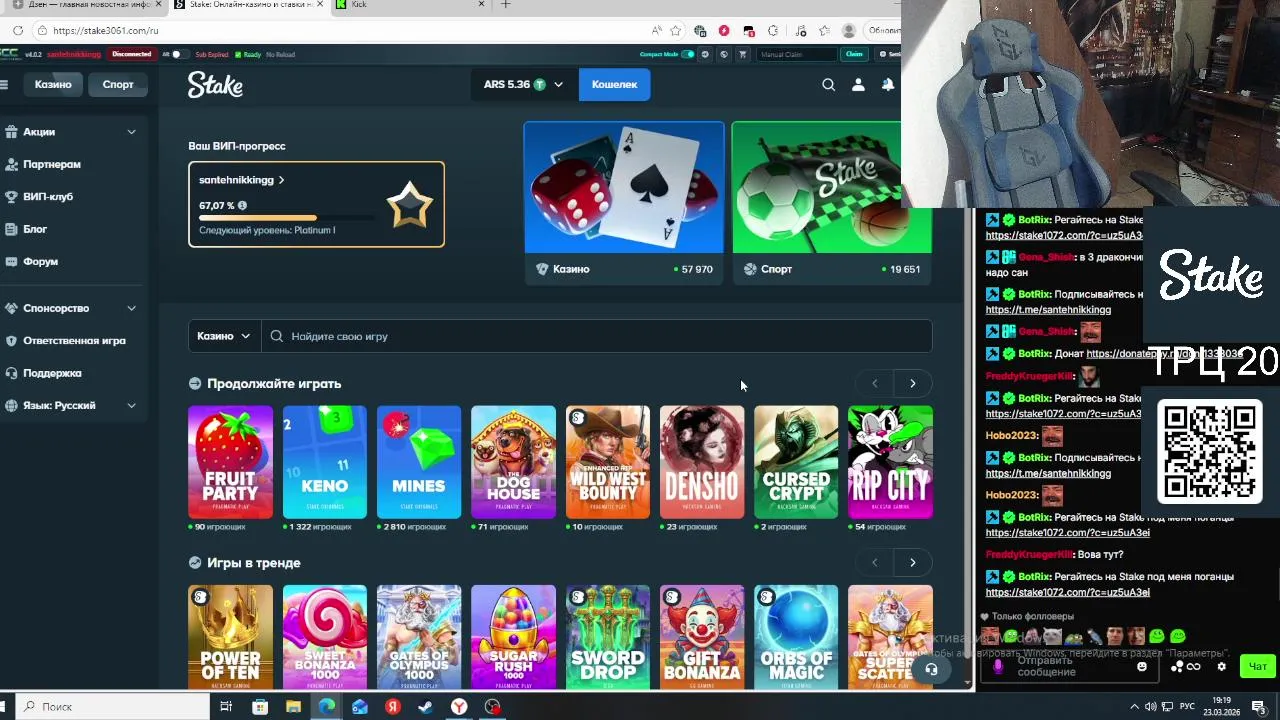Screen dimensions: 1280x720
Task: Open the Task View taskbar icon
Action: click(x=226, y=707)
